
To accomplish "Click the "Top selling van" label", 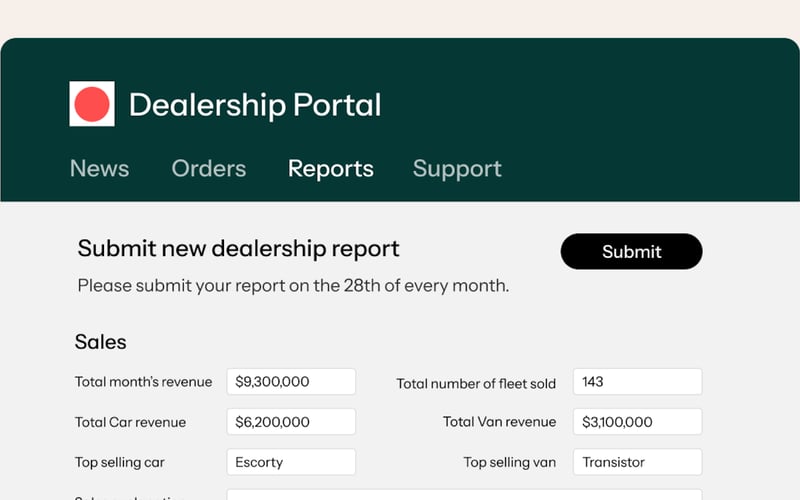I will coord(509,463).
